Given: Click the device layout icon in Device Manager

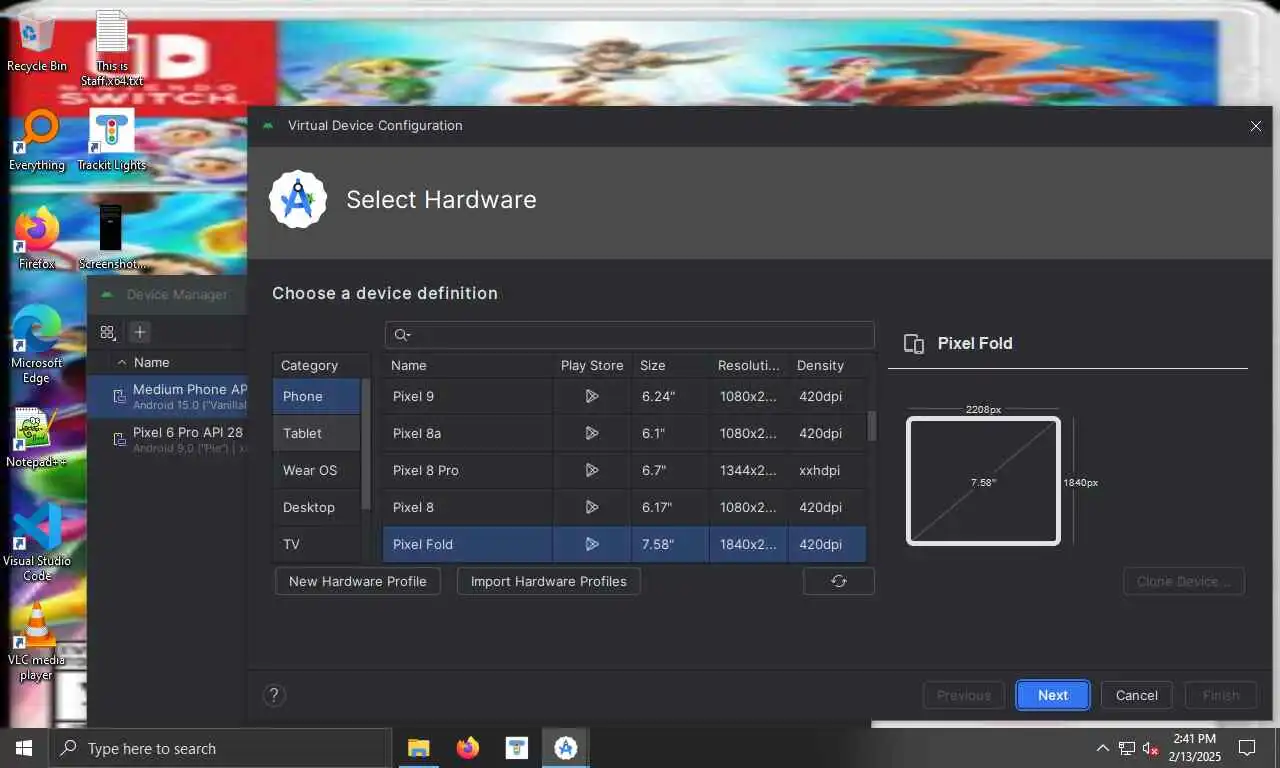Looking at the screenshot, I should coord(108,332).
